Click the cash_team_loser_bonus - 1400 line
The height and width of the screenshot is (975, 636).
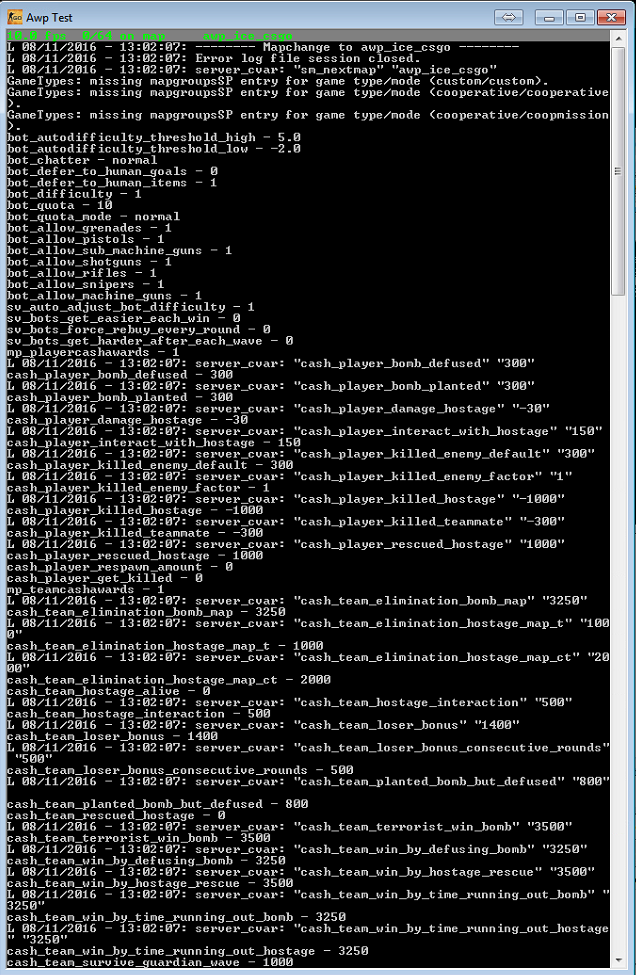(113, 736)
